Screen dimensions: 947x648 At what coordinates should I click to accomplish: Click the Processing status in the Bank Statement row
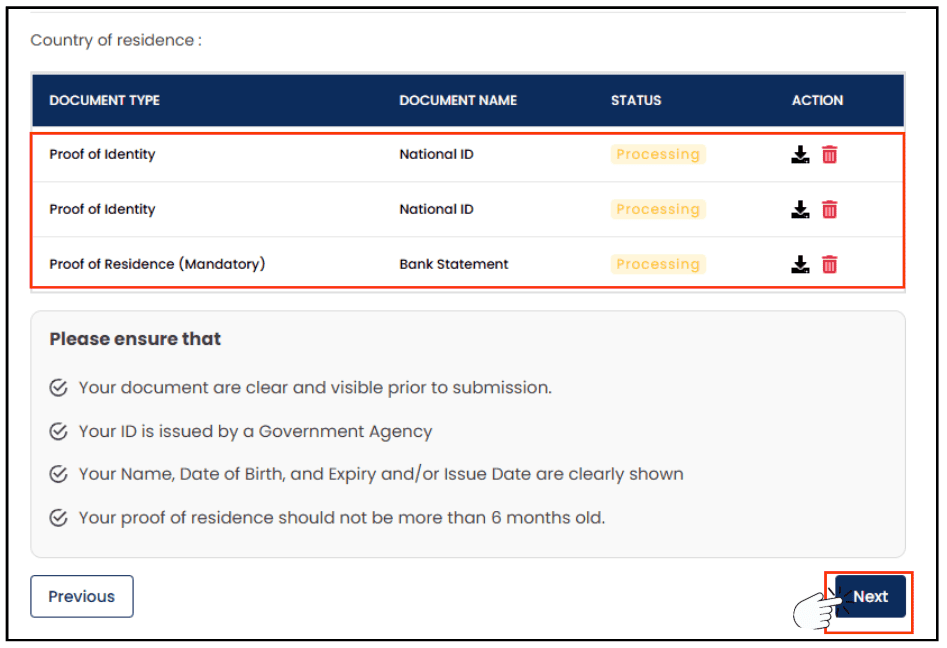coord(658,265)
